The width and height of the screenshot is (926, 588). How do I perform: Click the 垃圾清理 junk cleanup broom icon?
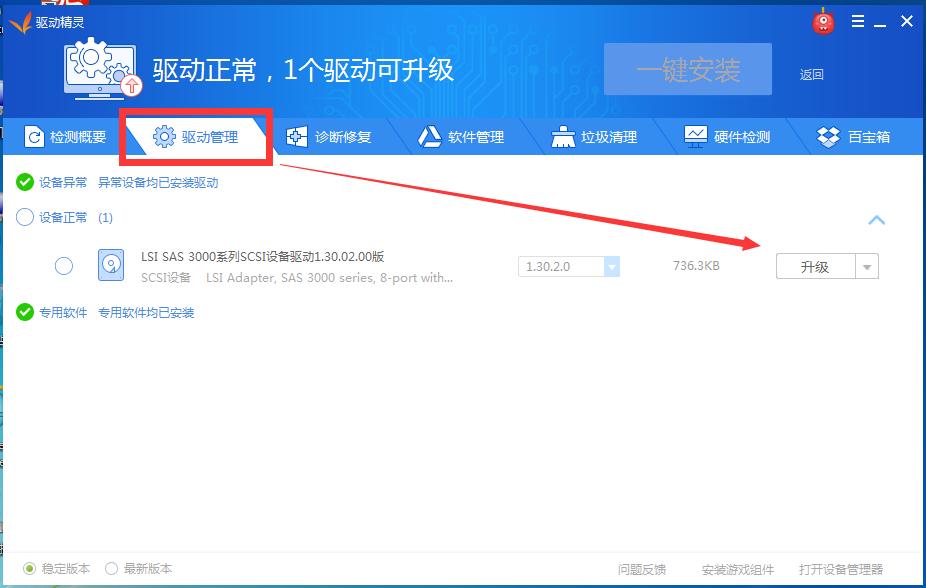click(x=563, y=137)
